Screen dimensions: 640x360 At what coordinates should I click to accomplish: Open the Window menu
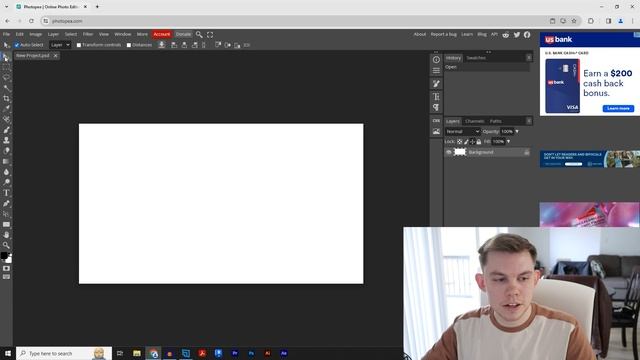coord(122,34)
